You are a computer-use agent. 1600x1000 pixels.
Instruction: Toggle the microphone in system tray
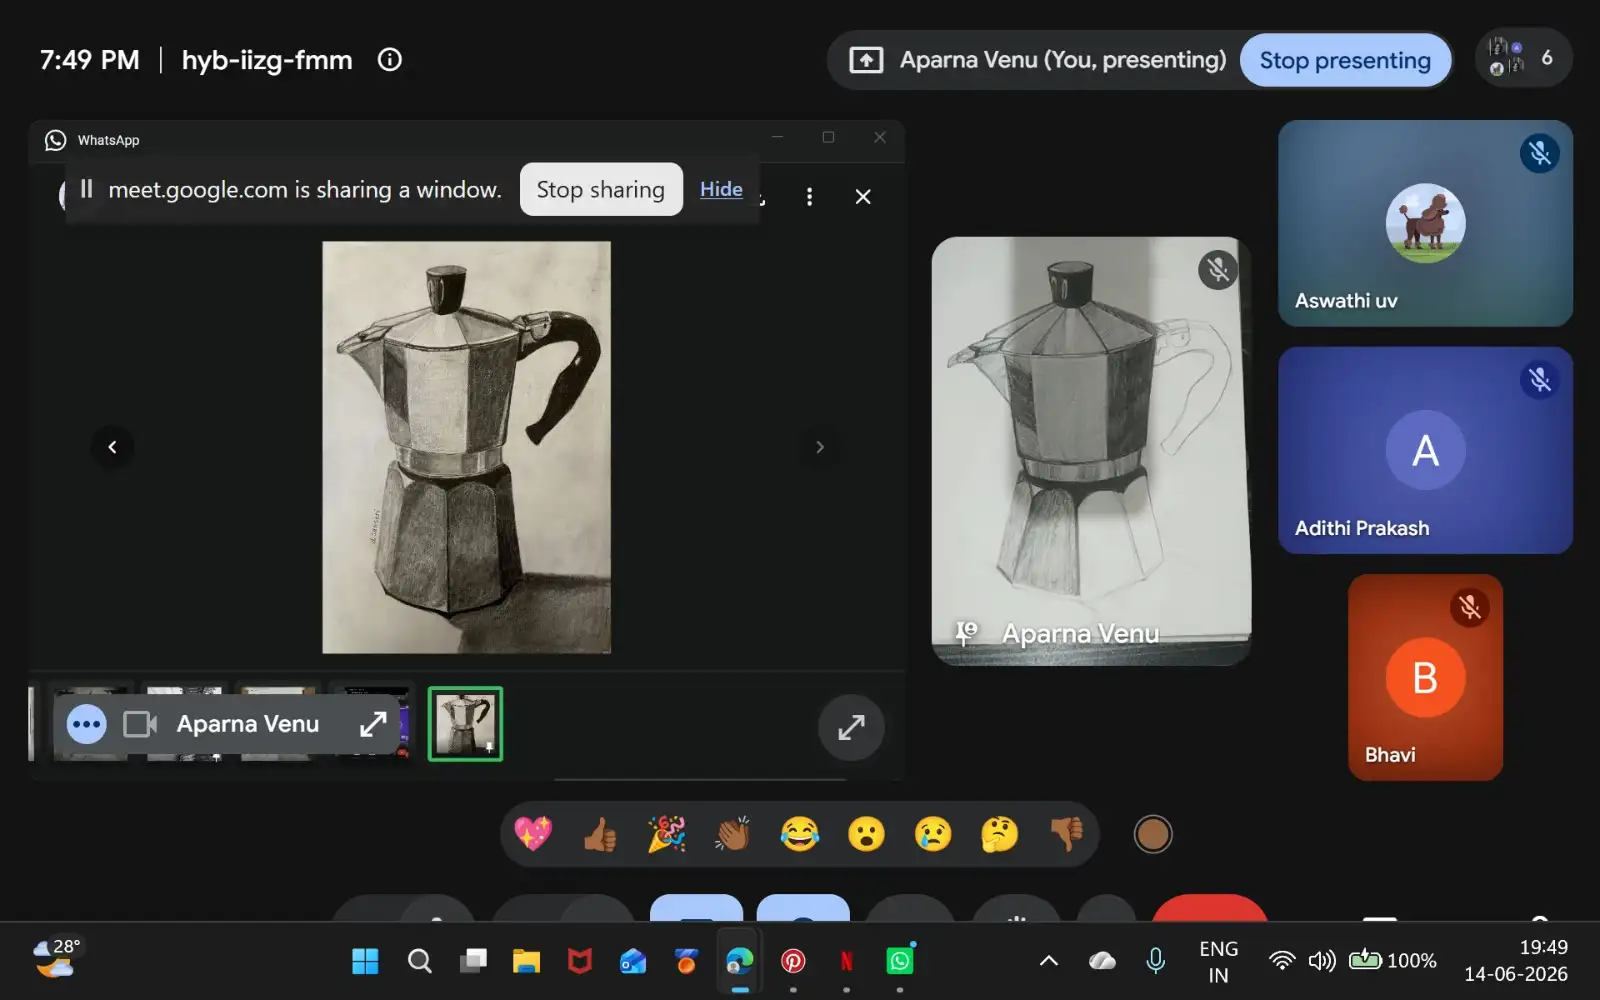click(x=1155, y=961)
